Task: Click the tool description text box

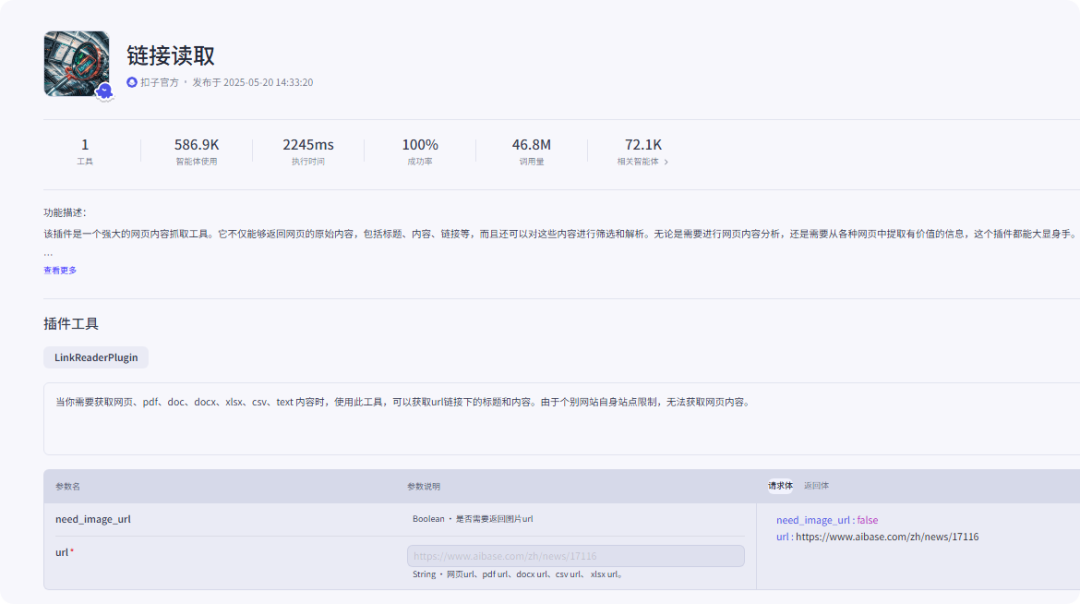Action: (561, 419)
